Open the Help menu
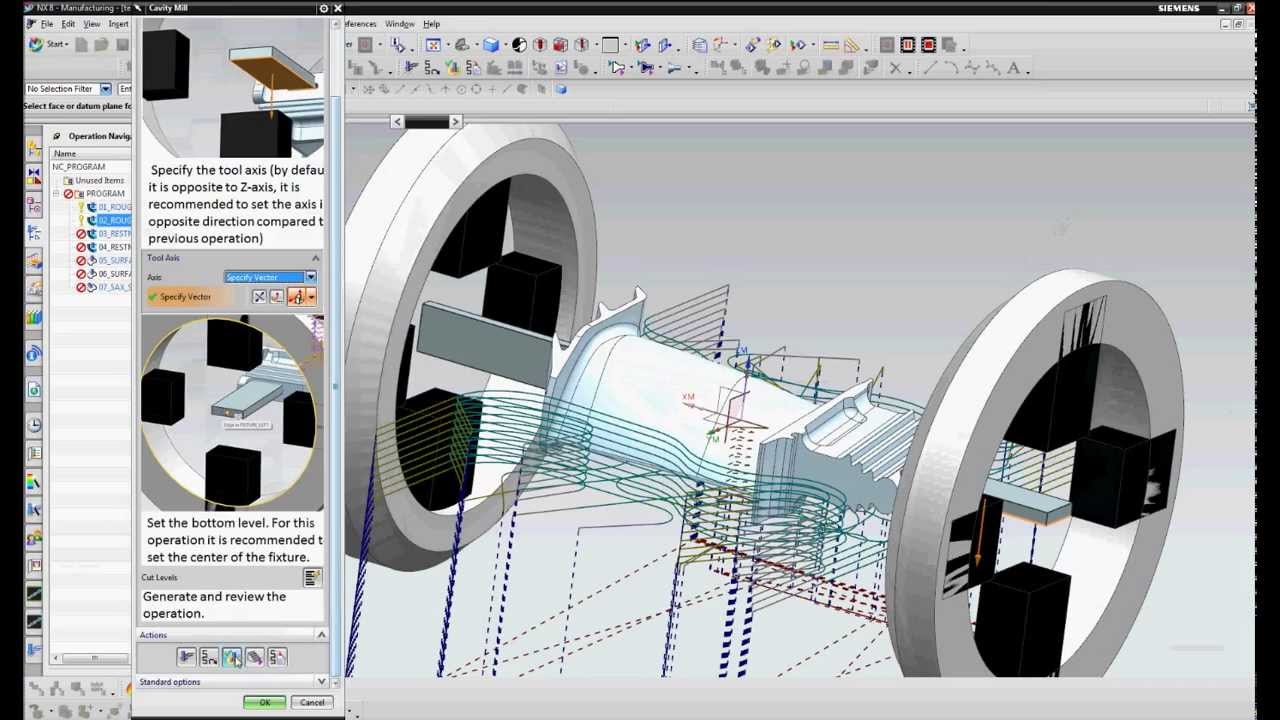The width and height of the screenshot is (1280, 720). click(x=431, y=24)
